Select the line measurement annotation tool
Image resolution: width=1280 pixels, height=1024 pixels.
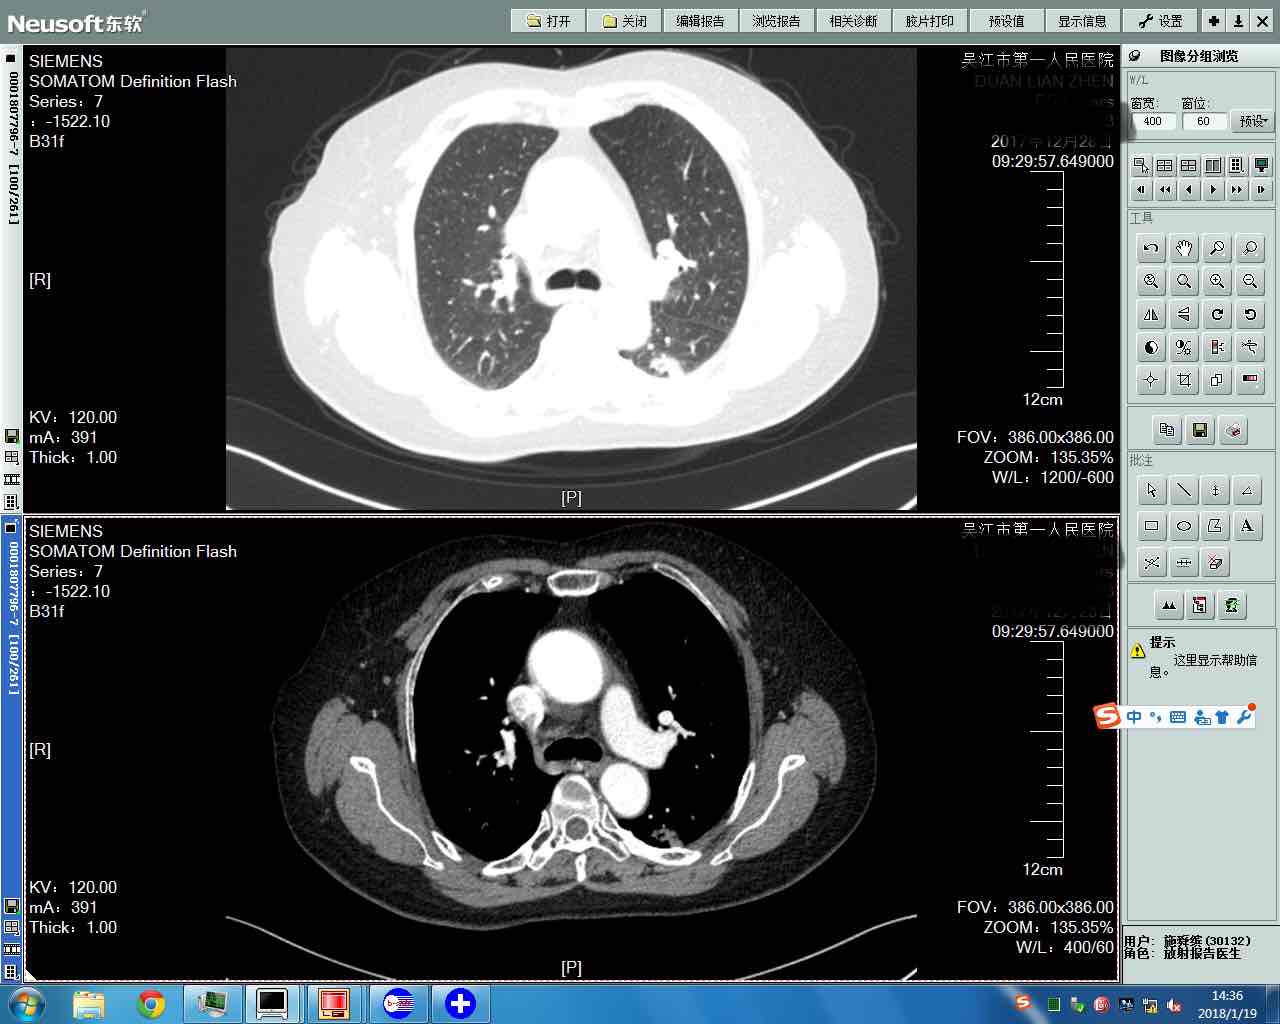(x=1184, y=490)
